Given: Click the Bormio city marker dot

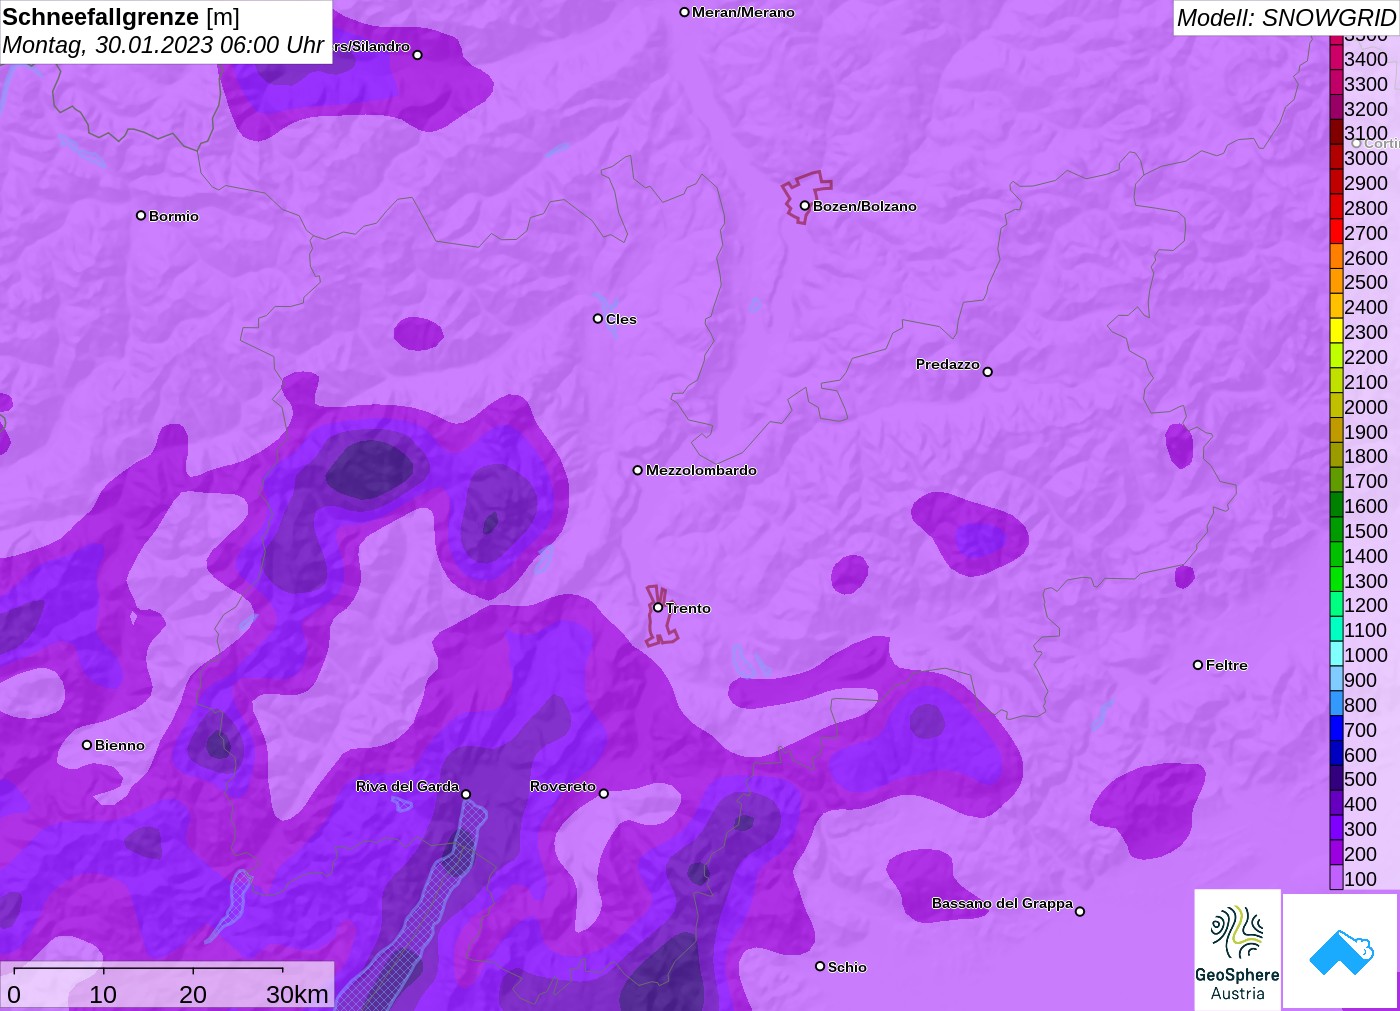Looking at the screenshot, I should click(141, 215).
